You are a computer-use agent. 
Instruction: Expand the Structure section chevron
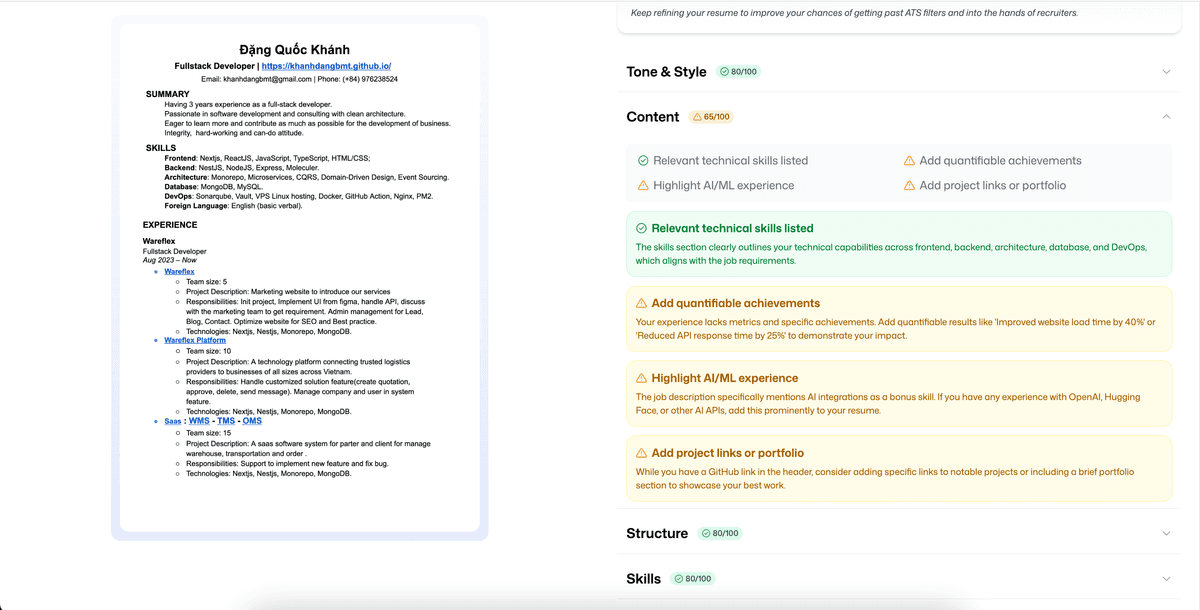coord(1166,534)
